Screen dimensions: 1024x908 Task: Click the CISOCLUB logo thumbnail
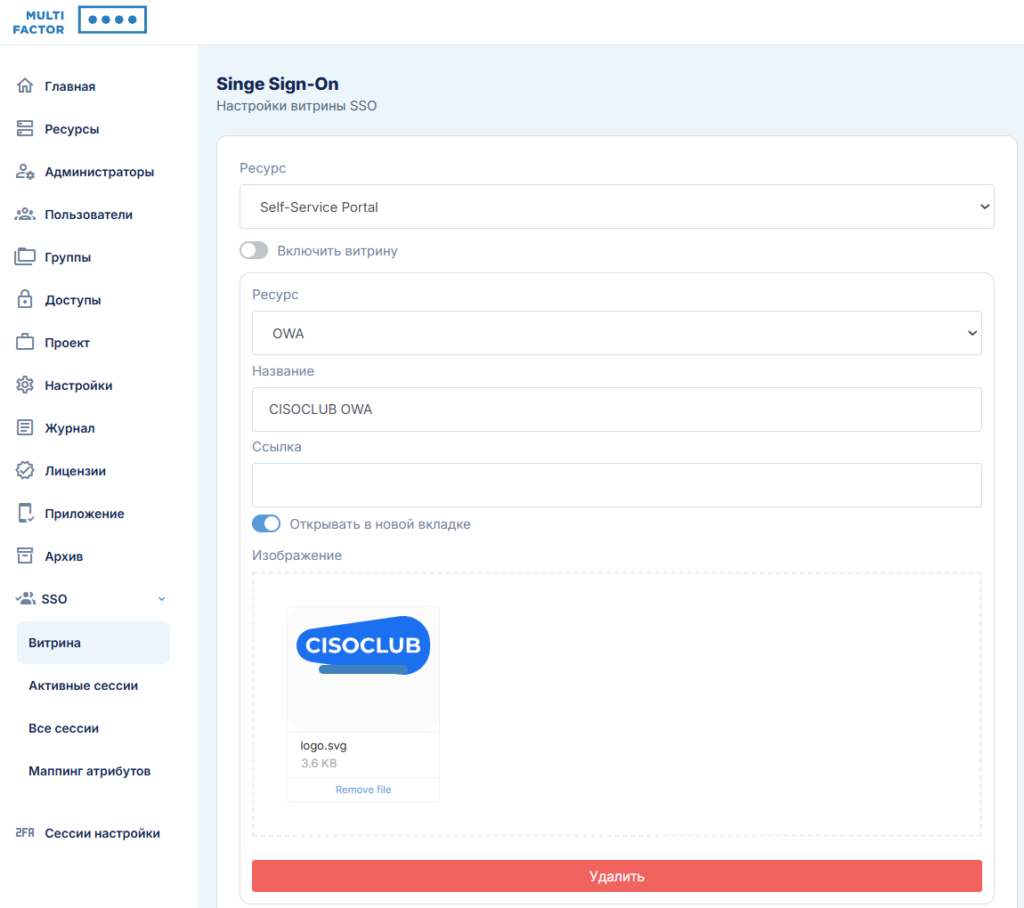point(363,646)
